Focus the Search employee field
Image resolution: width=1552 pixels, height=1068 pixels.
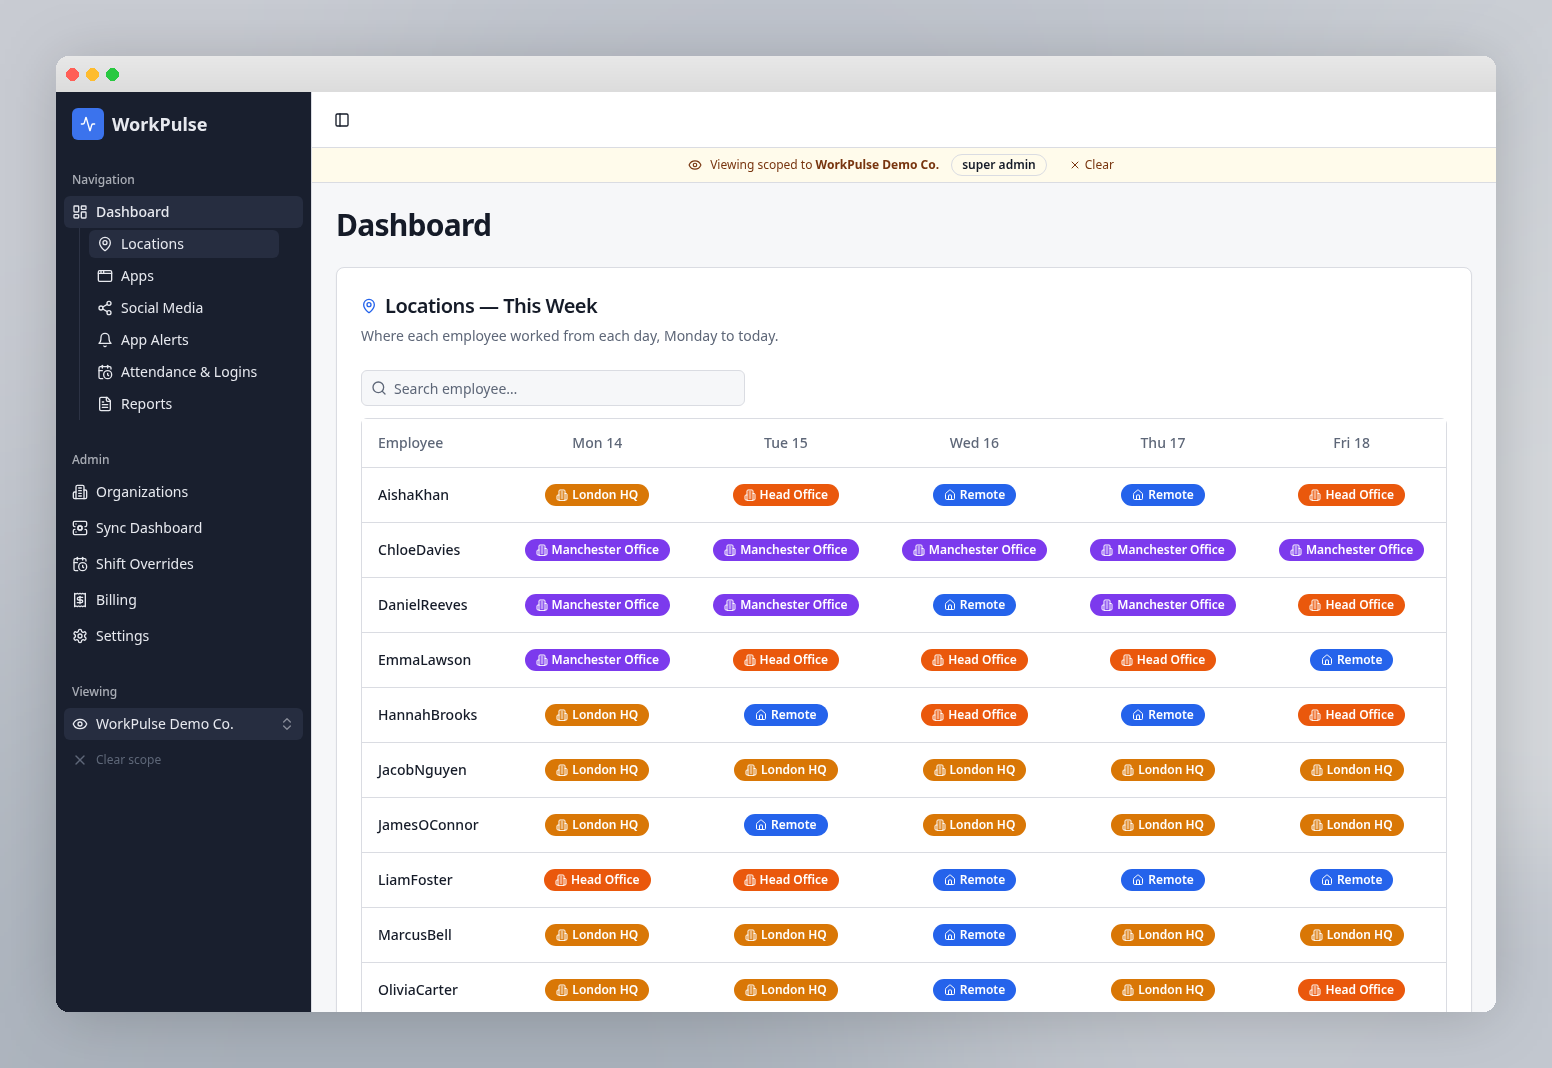pos(553,388)
